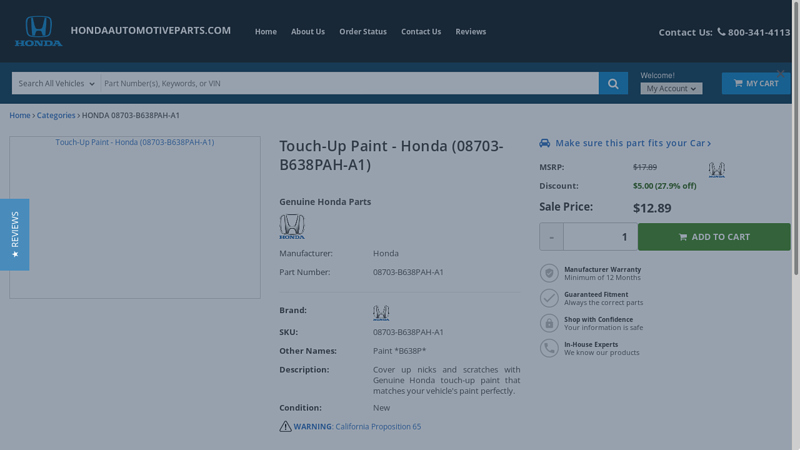Click the quantity input field showing 1
The height and width of the screenshot is (450, 800).
click(601, 237)
